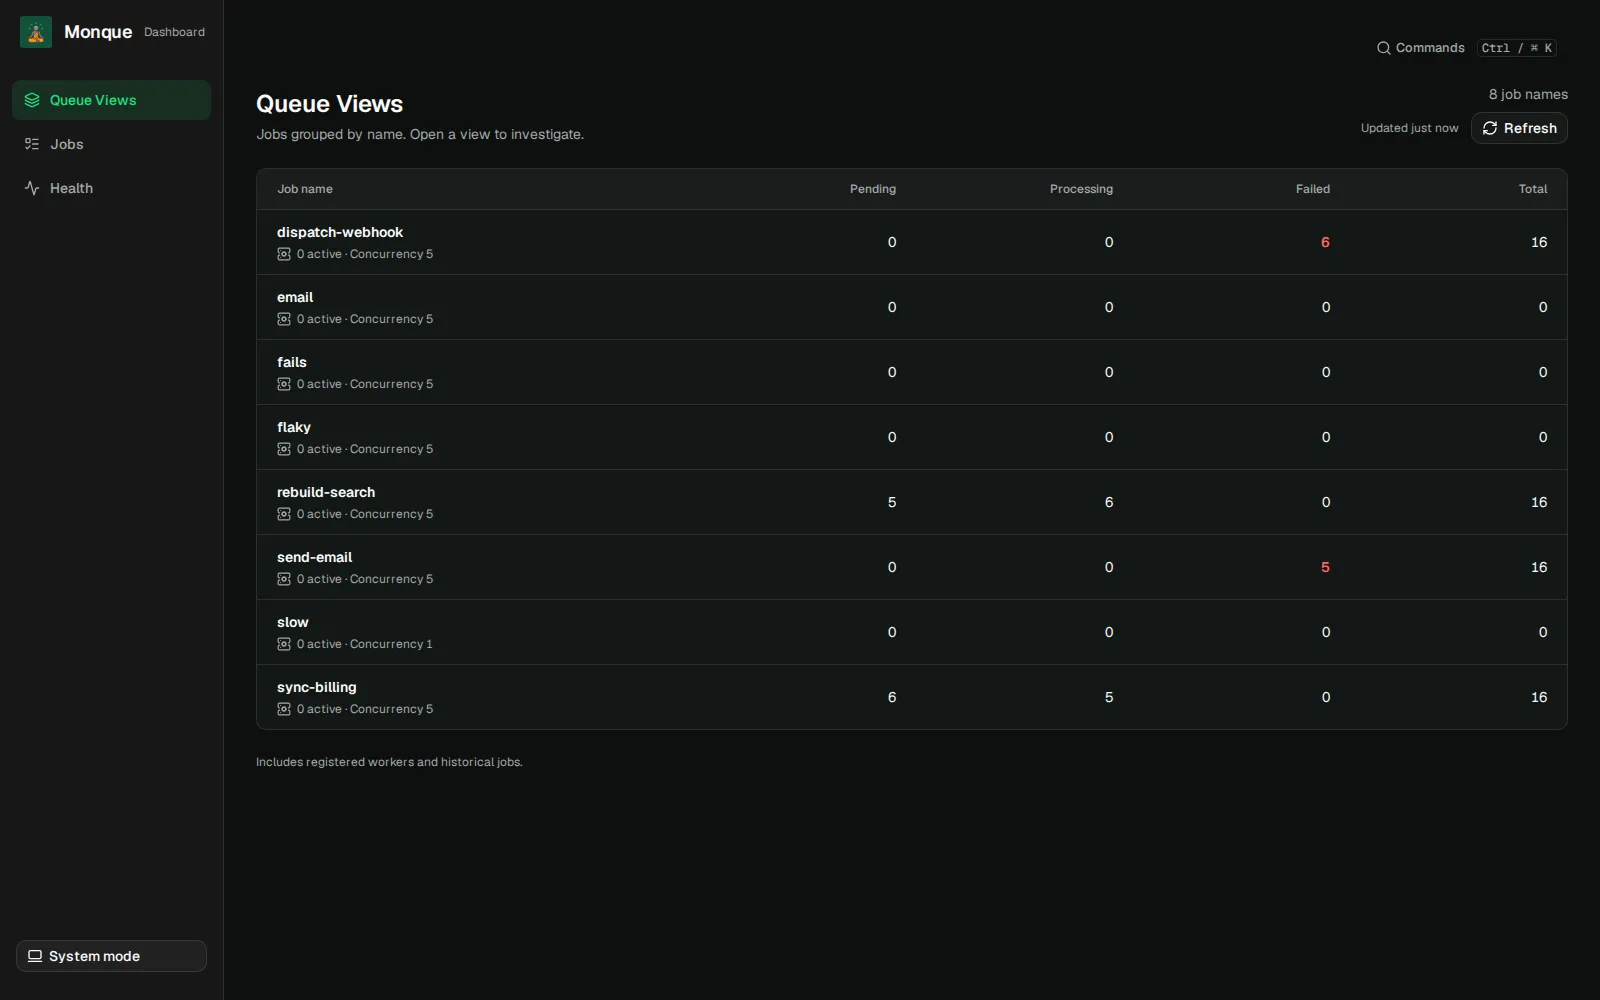The height and width of the screenshot is (1000, 1600).
Task: Select the fails job name
Action: pyautogui.click(x=292, y=362)
